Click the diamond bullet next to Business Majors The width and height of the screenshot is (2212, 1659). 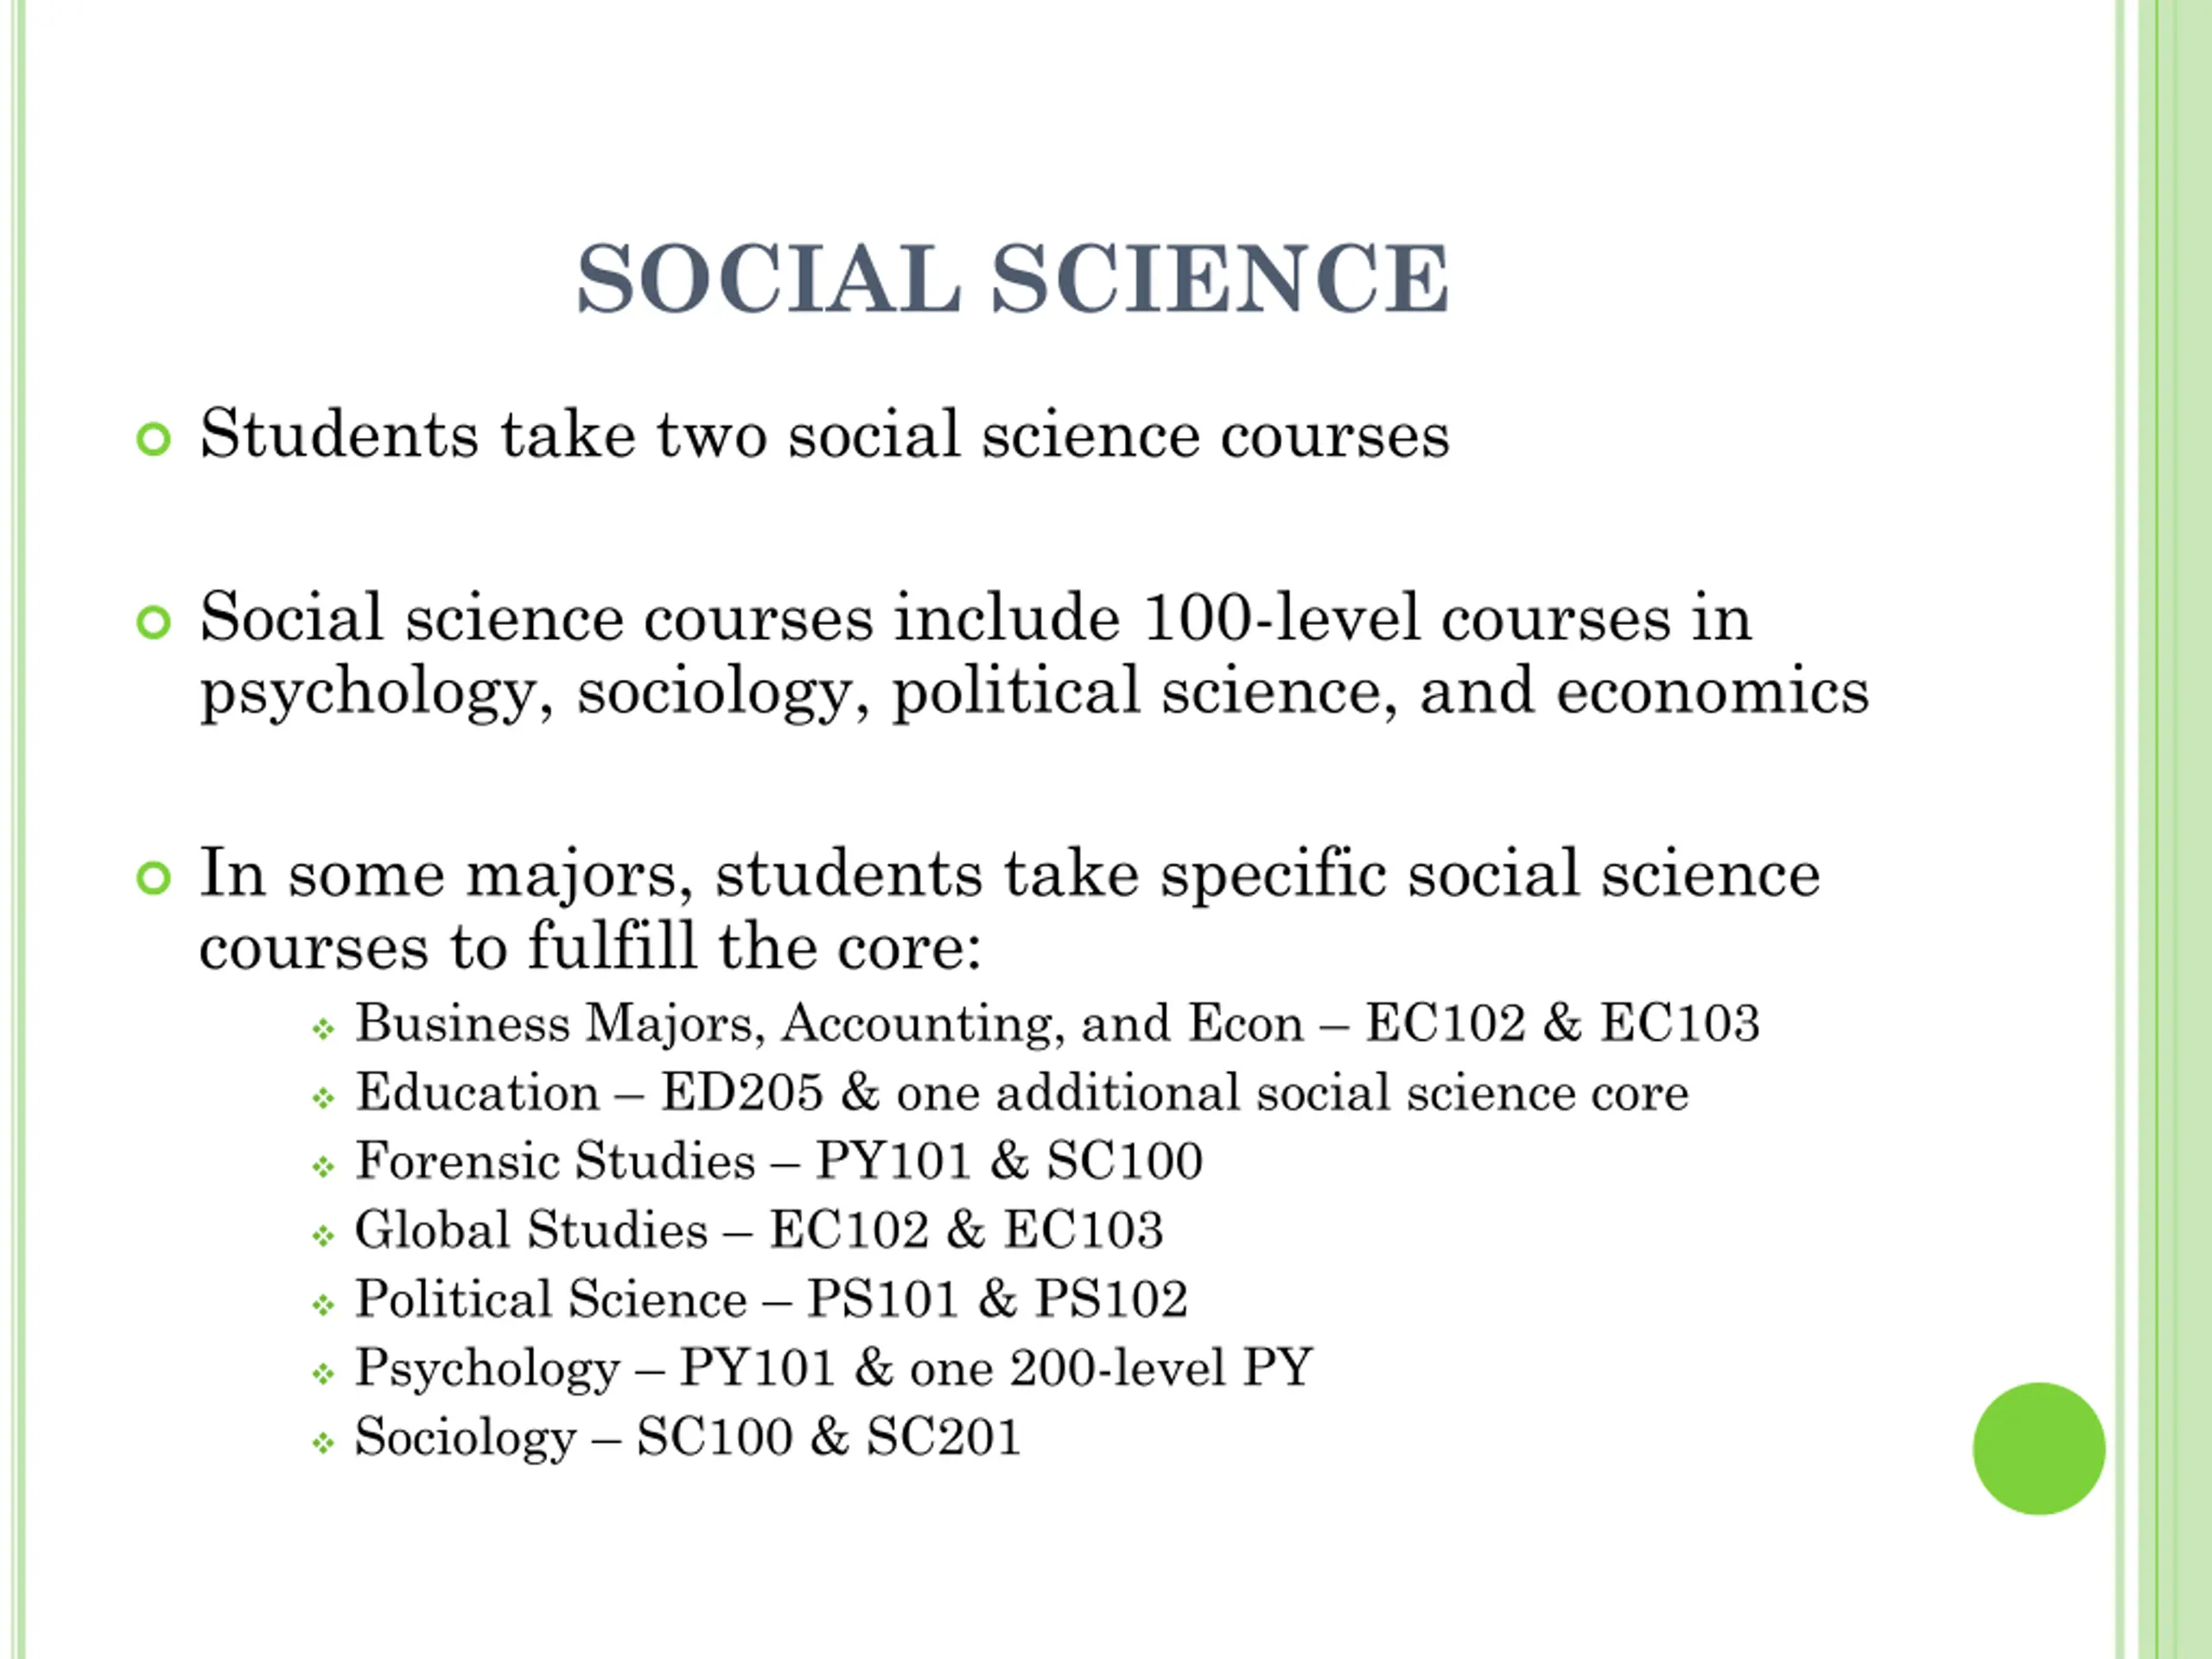click(x=323, y=1029)
